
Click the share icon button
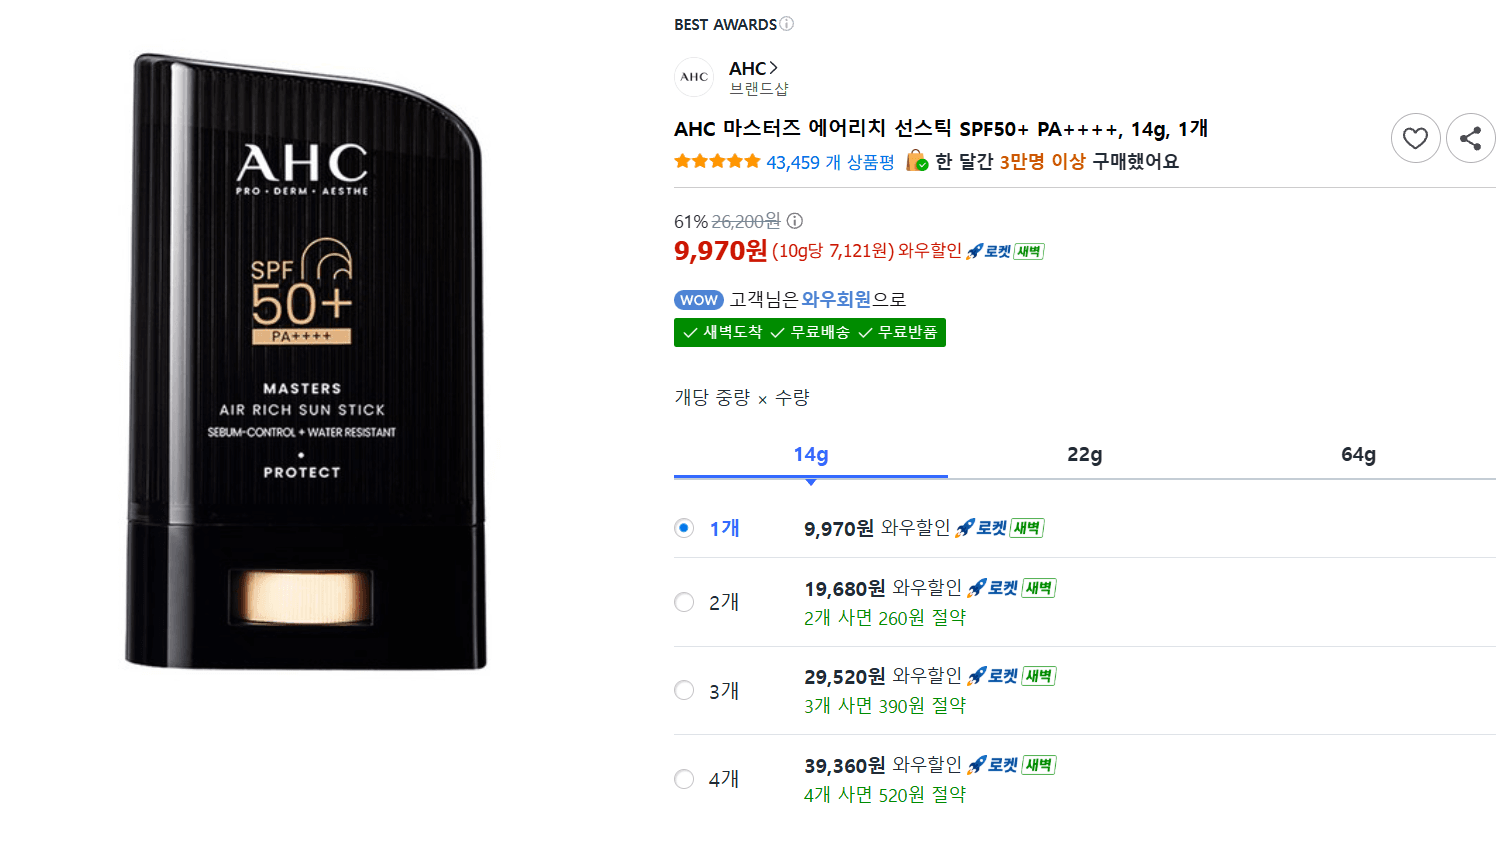tap(1470, 138)
